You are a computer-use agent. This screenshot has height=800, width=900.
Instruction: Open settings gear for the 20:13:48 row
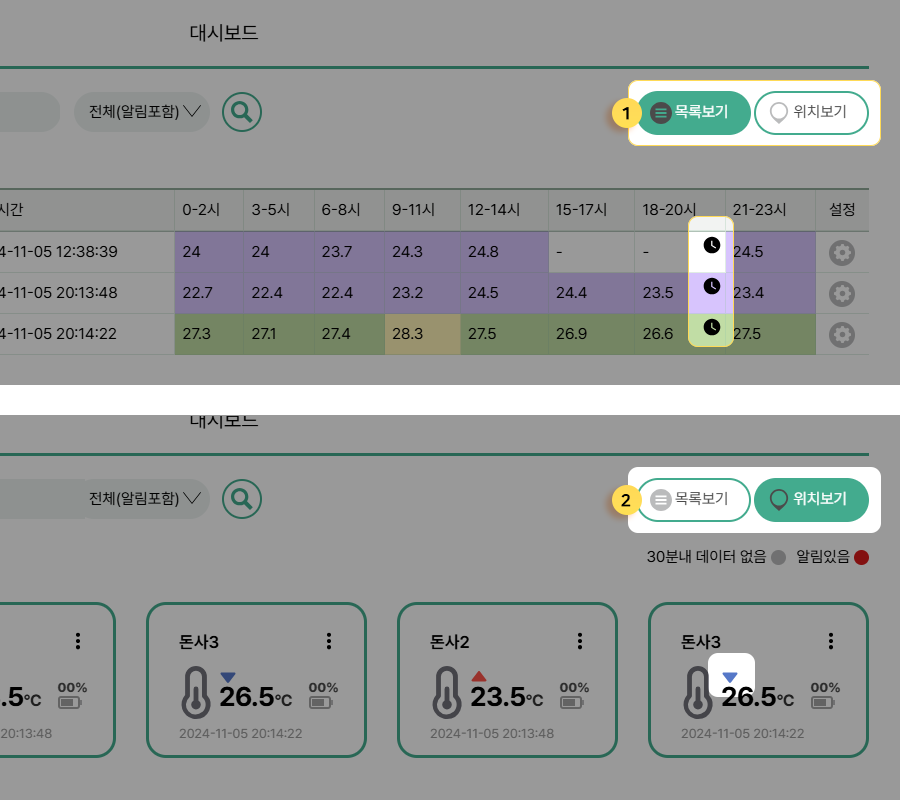click(842, 293)
